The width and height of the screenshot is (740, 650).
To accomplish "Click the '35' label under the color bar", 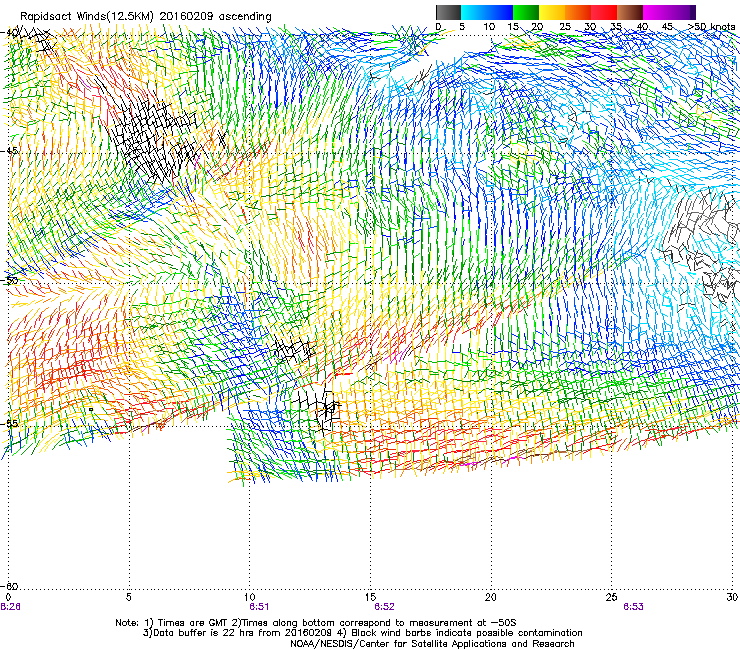I will [x=616, y=26].
